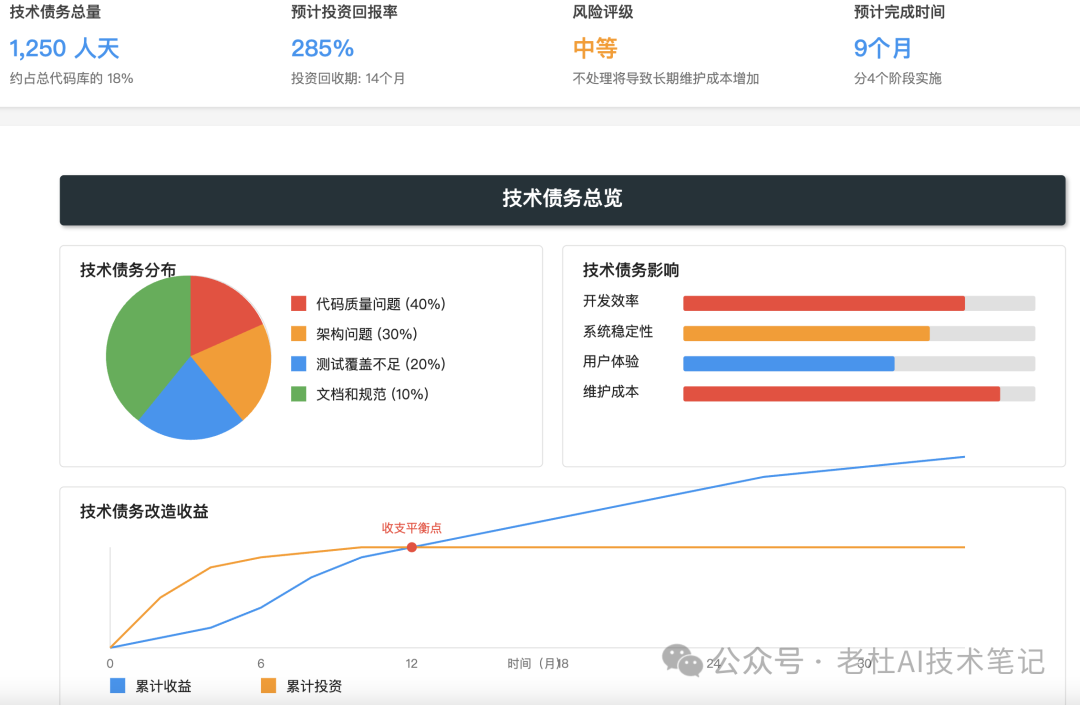Click the 中等 risk rating value
Screen dimensions: 1080x705
[595, 48]
